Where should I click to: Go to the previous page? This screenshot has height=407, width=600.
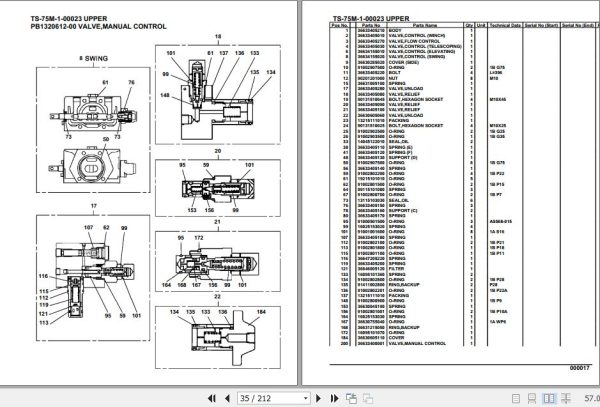[x=227, y=398]
